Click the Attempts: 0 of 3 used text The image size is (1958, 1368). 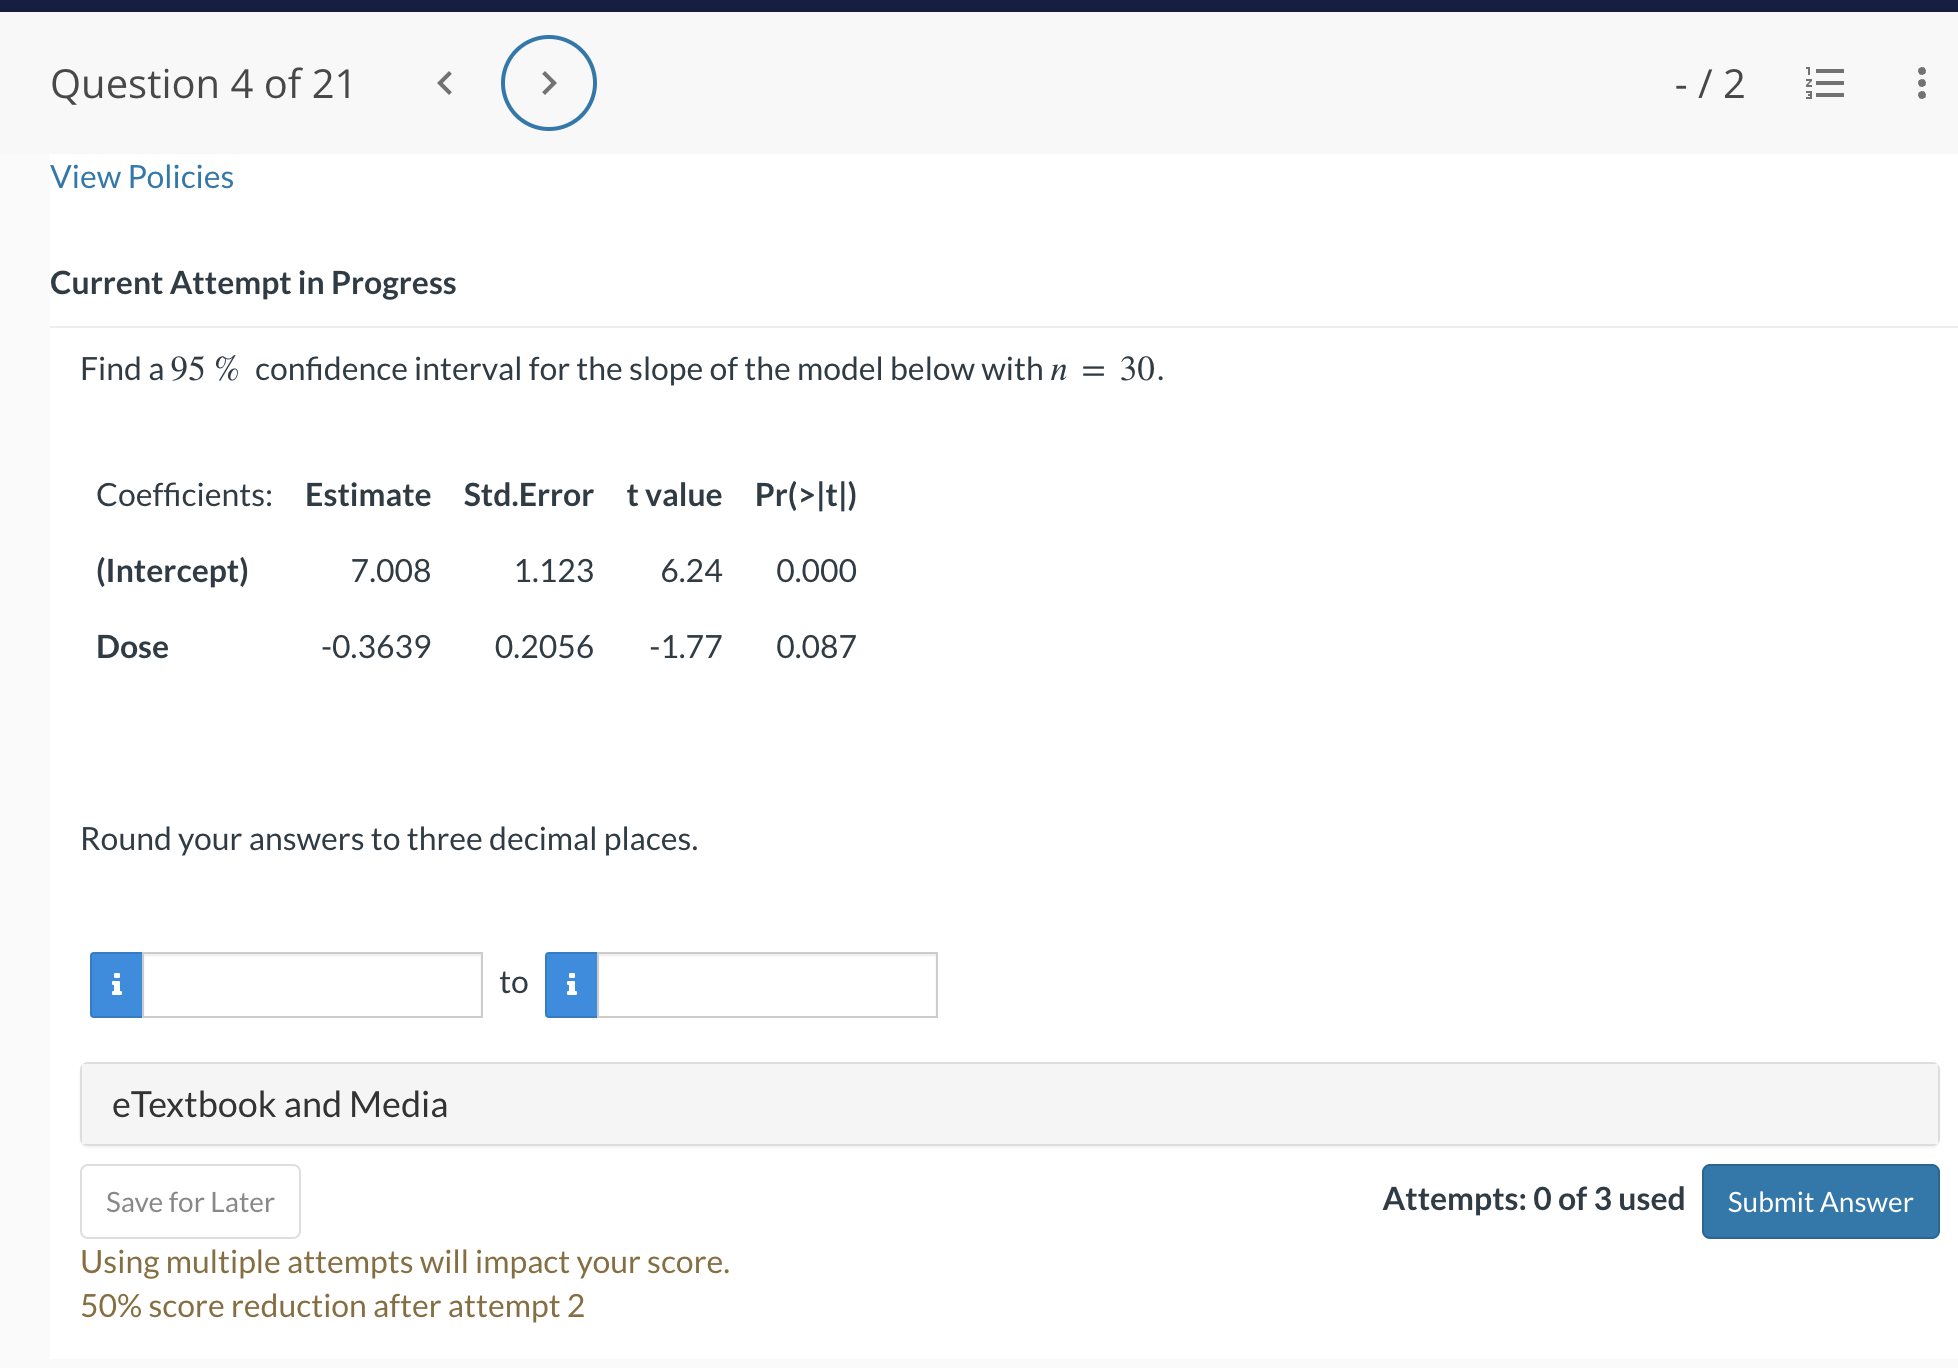1533,1199
